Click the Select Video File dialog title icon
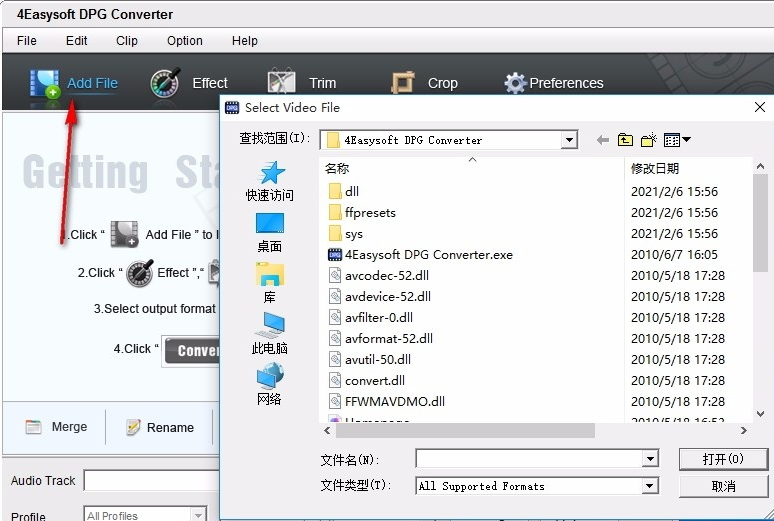The image size is (774, 521). 232,108
